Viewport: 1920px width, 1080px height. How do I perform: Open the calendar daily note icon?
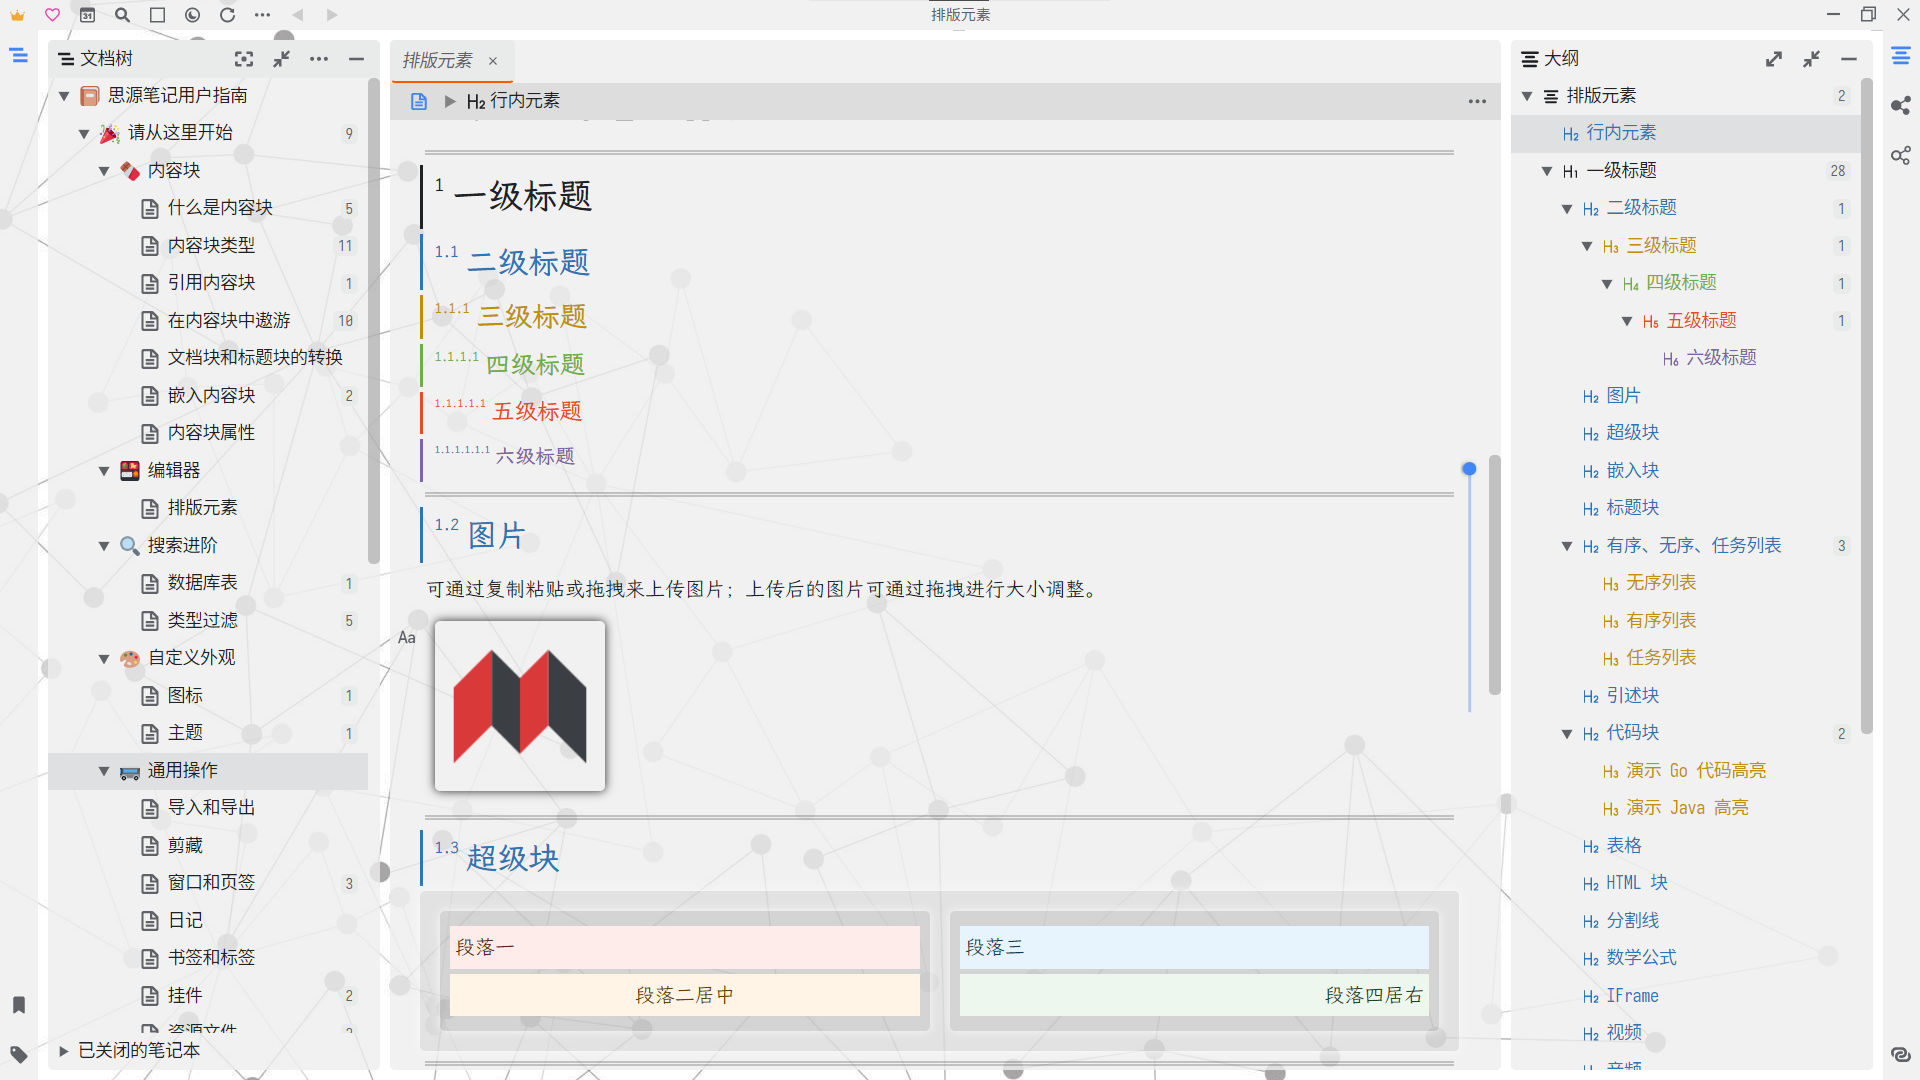87,15
